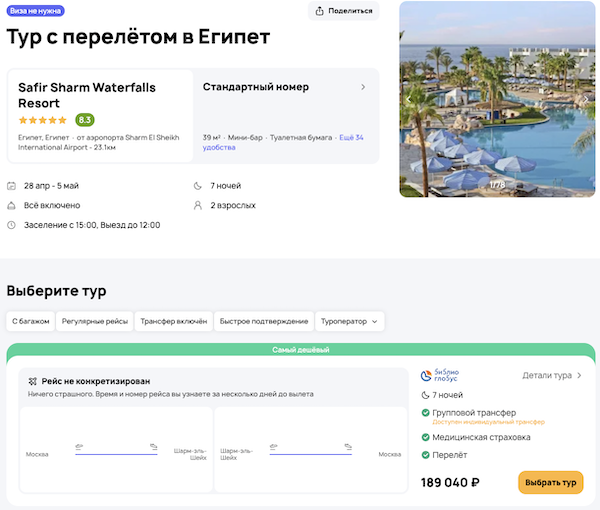Toggle the Регулярные рейсы filter
This screenshot has height=510, width=600.
pos(94,321)
